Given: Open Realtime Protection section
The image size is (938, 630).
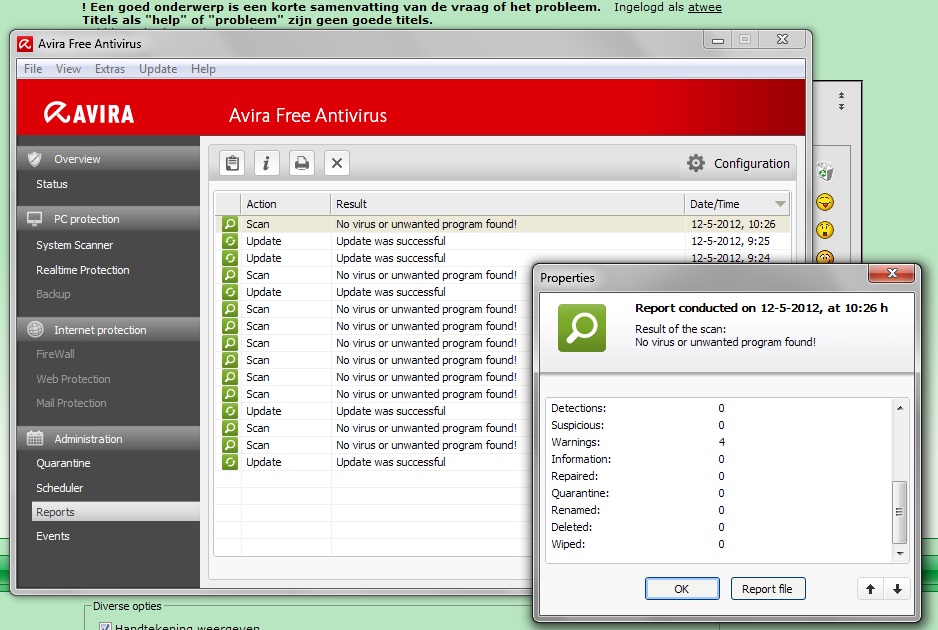Looking at the screenshot, I should [83, 270].
